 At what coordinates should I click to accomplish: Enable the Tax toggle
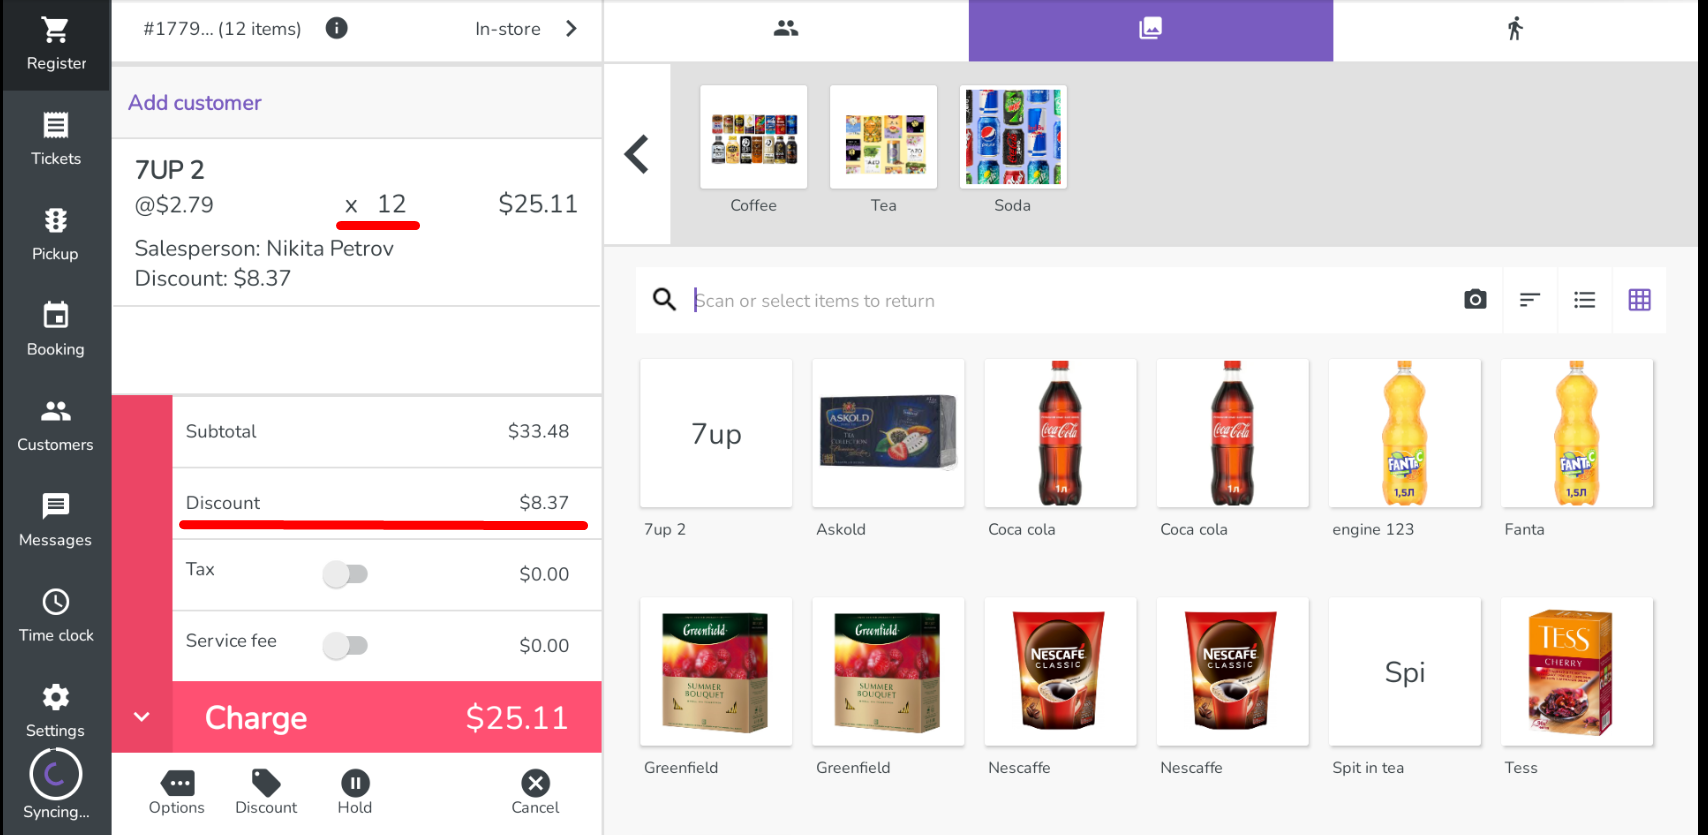point(346,574)
